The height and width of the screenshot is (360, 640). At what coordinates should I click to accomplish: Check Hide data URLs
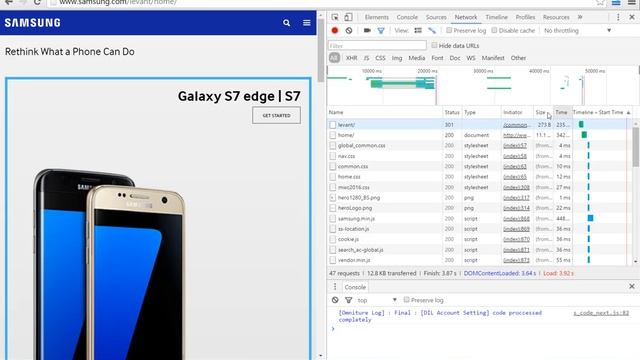(x=434, y=45)
